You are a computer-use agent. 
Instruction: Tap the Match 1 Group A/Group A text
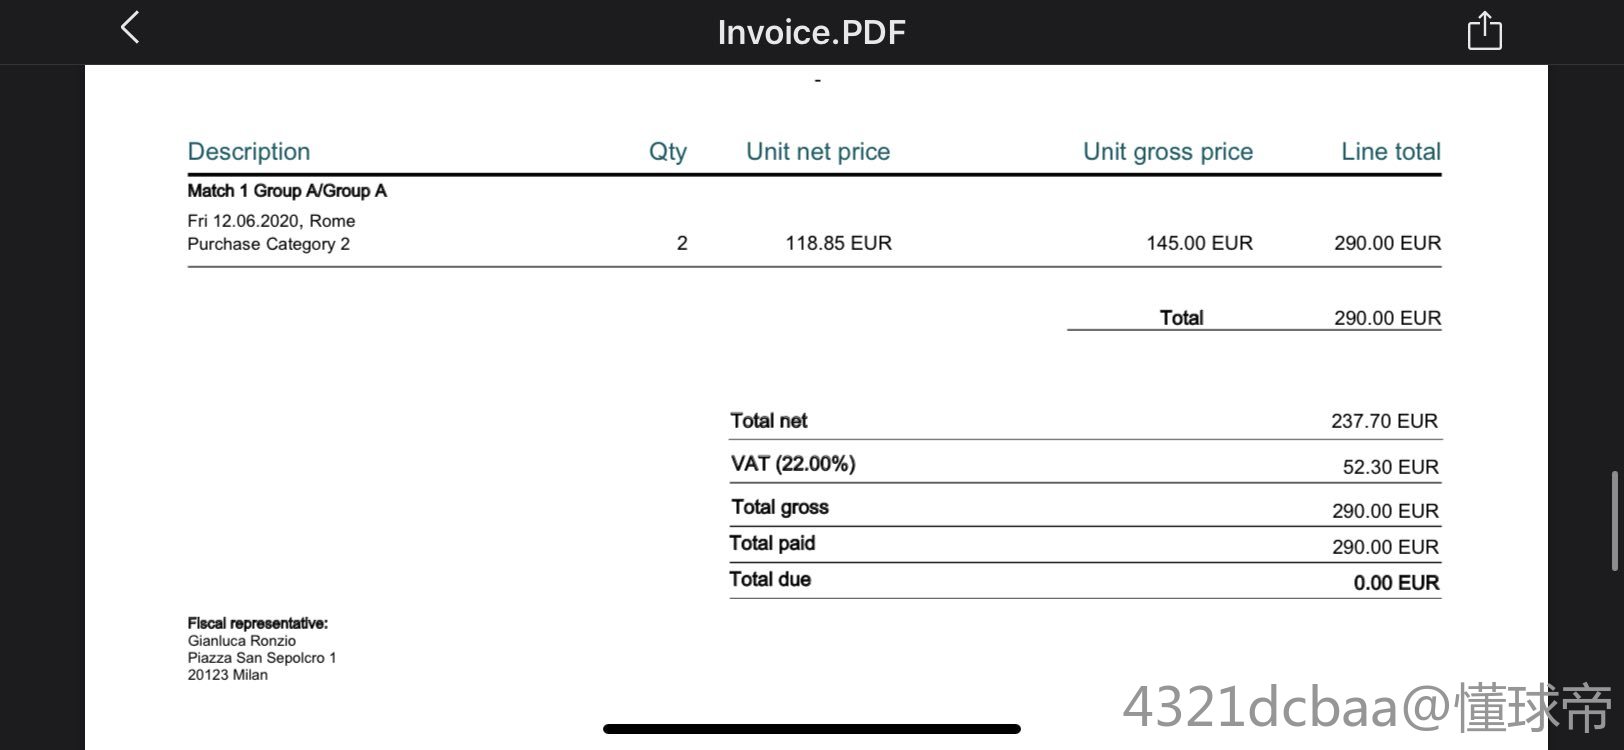point(287,191)
